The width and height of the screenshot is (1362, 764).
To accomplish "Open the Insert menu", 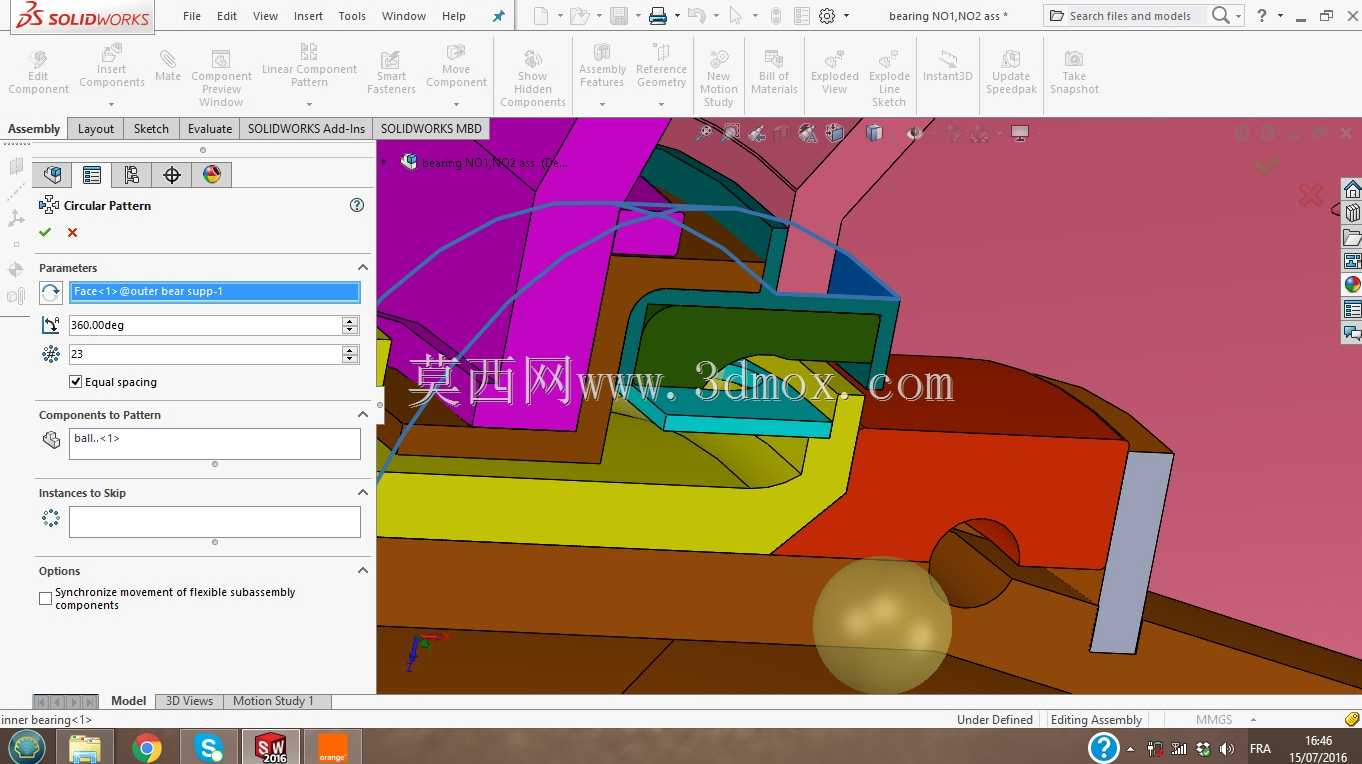I will [x=308, y=16].
